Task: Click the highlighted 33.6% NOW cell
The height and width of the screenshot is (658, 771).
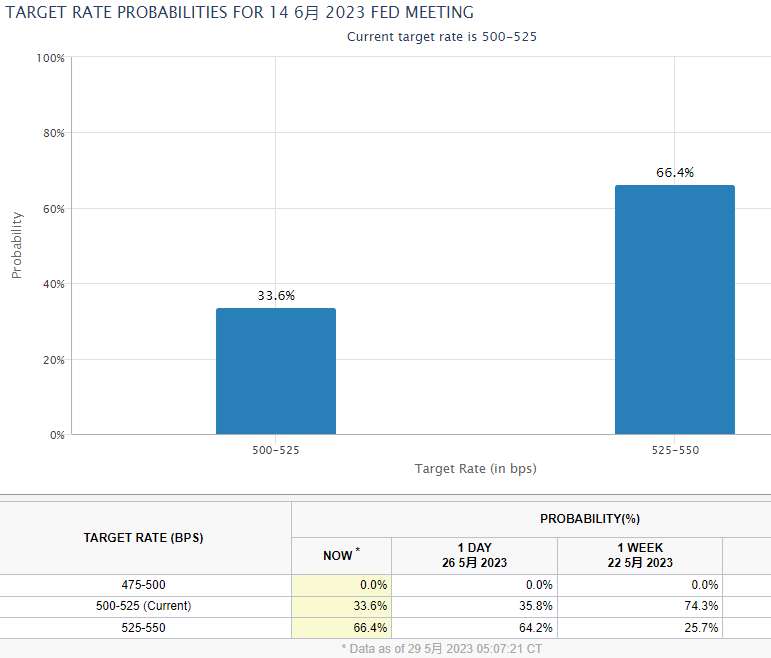Action: pos(341,606)
